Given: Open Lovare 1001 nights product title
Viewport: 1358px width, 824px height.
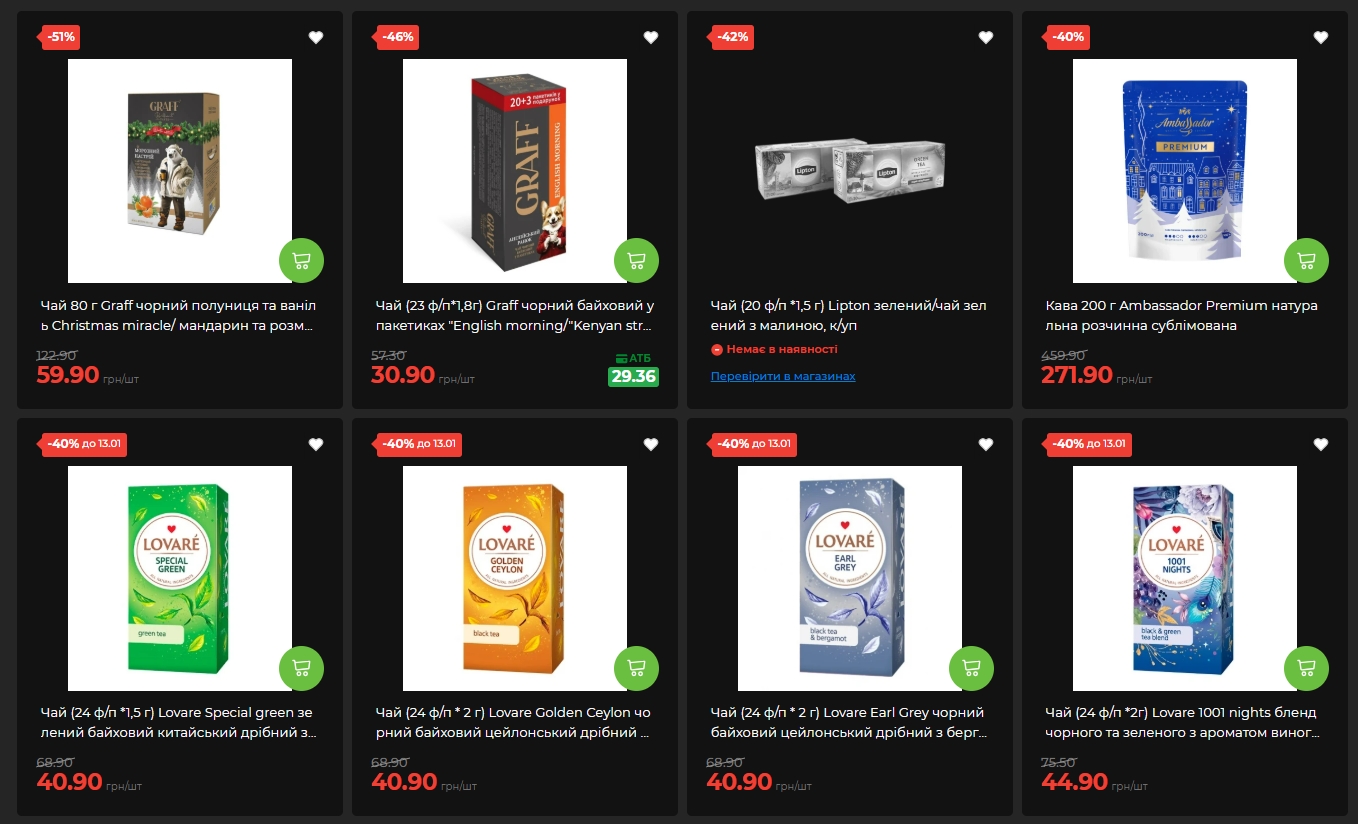Looking at the screenshot, I should 1183,723.
